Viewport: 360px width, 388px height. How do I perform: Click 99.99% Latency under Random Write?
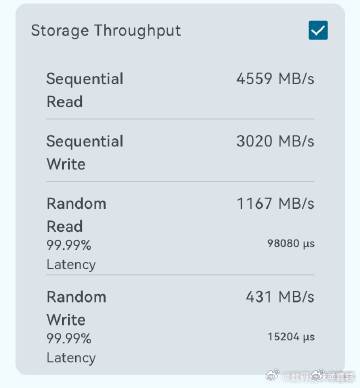point(71,348)
